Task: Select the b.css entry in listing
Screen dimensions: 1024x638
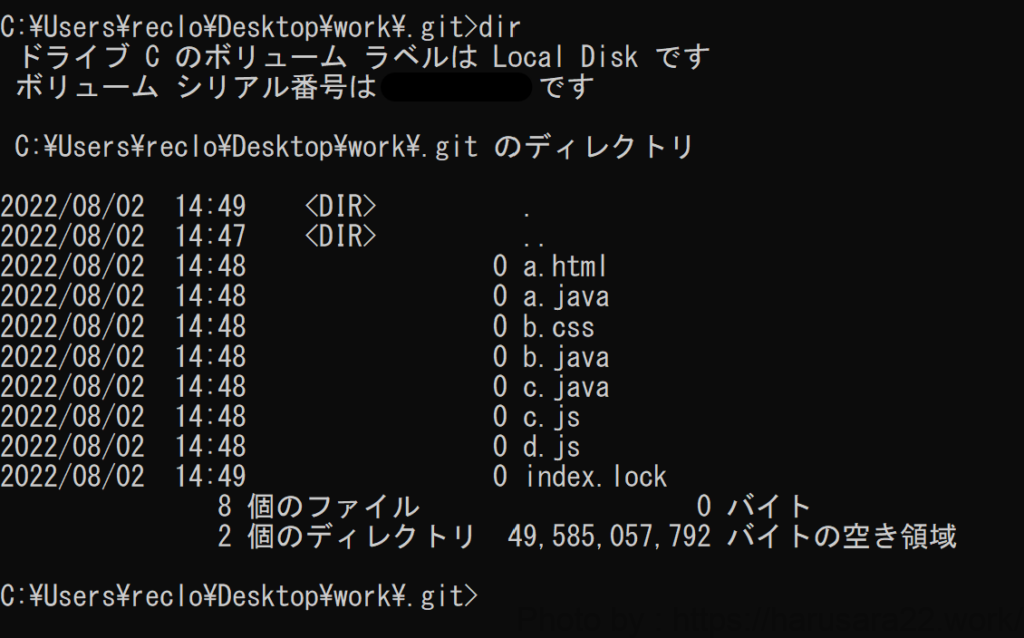Action: (559, 327)
